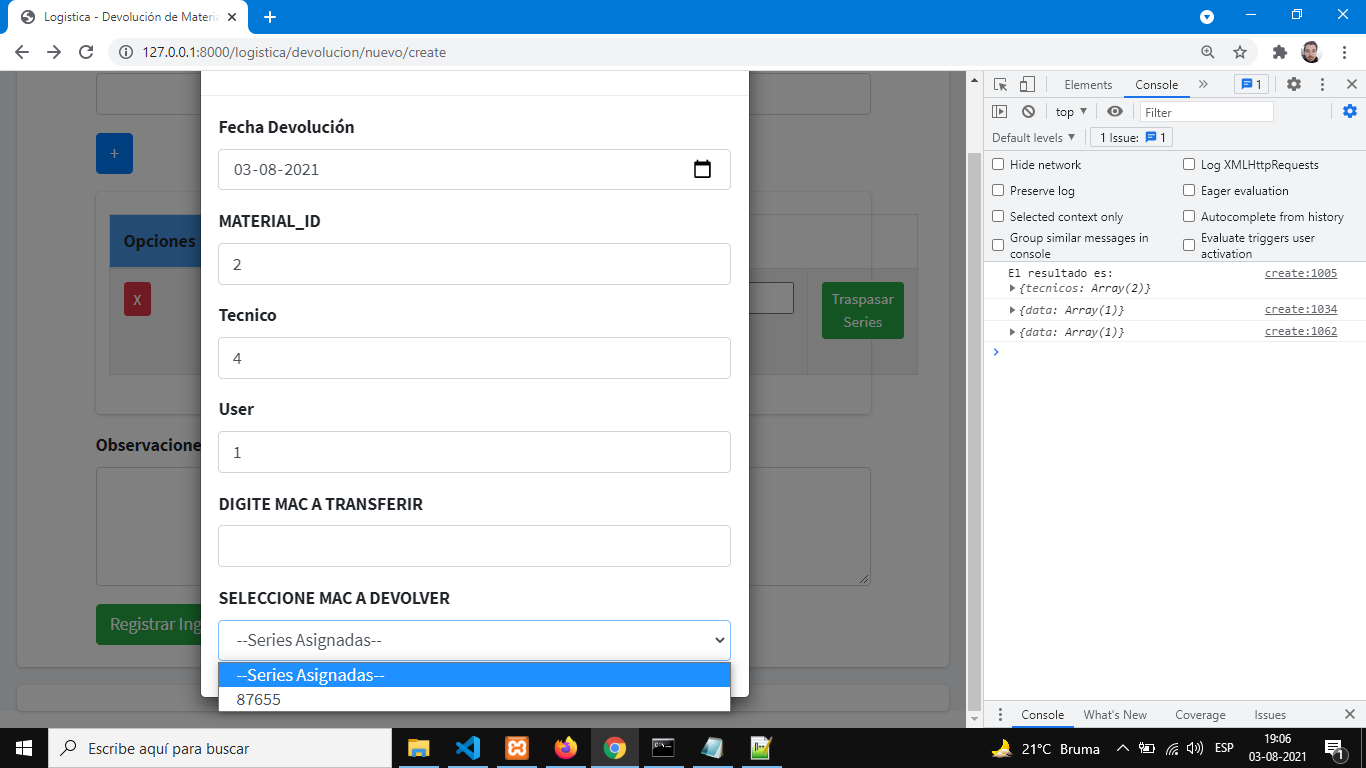1366x768 pixels.
Task: Switch to What's New drawer tab
Action: [1115, 715]
